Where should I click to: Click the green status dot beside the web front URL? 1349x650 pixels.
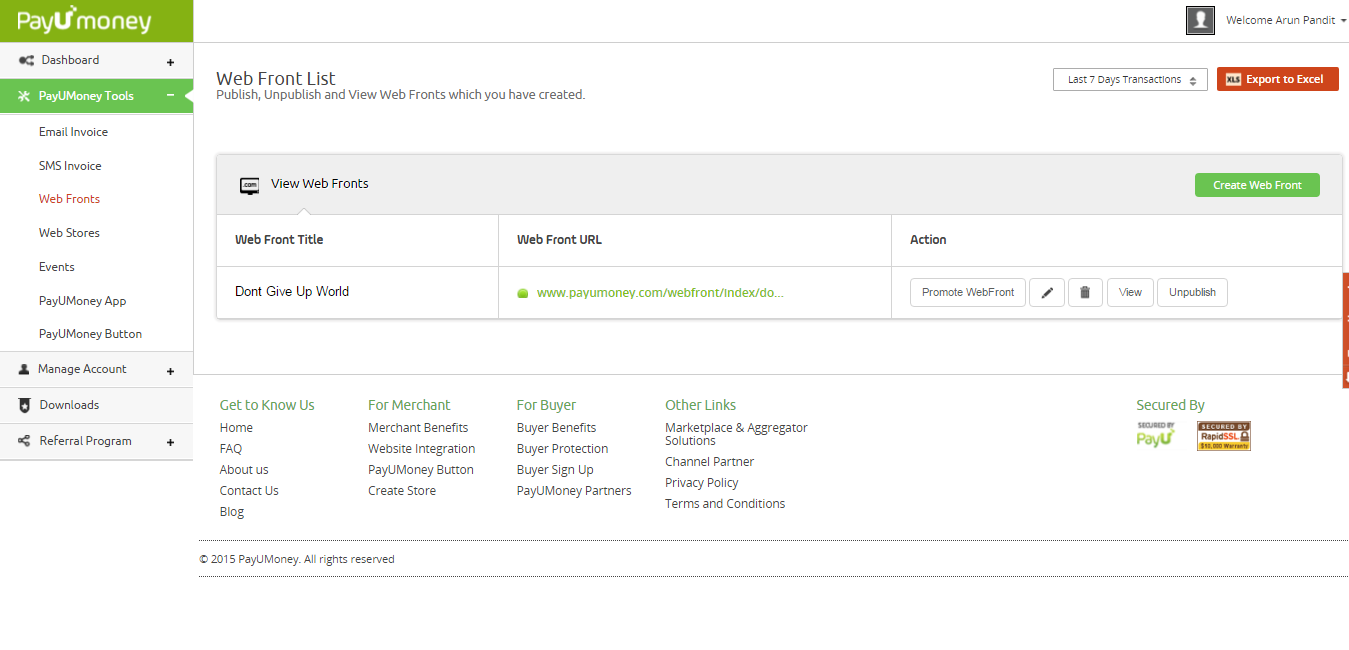(522, 293)
